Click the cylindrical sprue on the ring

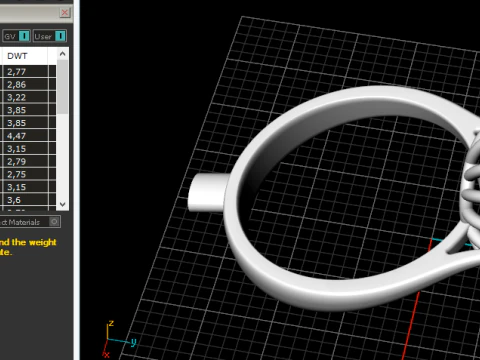tap(208, 192)
